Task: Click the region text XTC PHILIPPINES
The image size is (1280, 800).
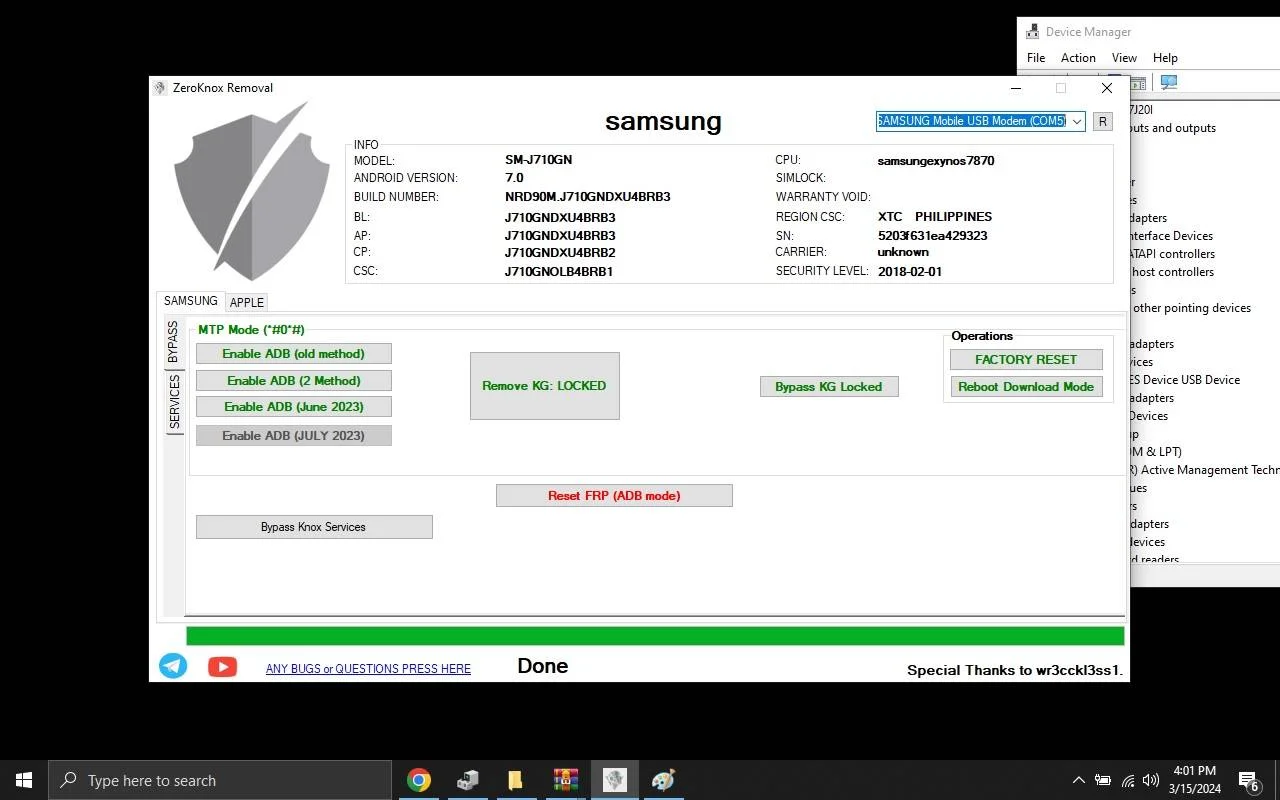Action: coord(935,217)
